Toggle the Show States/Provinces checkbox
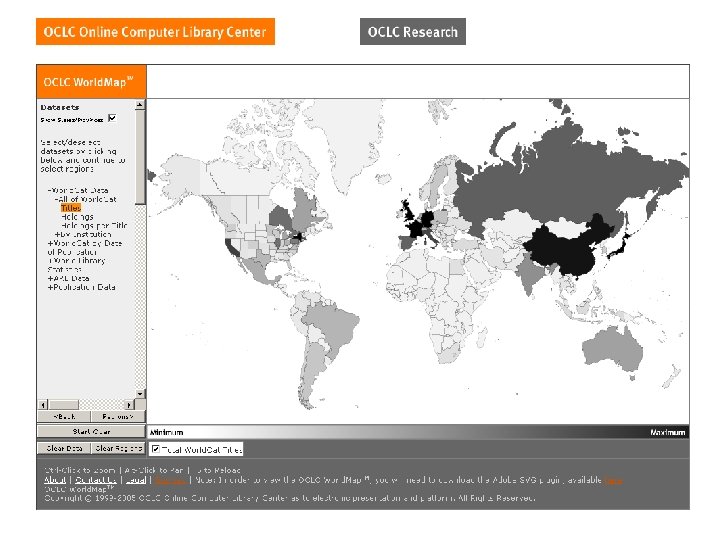The width and height of the screenshot is (720, 540). [x=112, y=118]
